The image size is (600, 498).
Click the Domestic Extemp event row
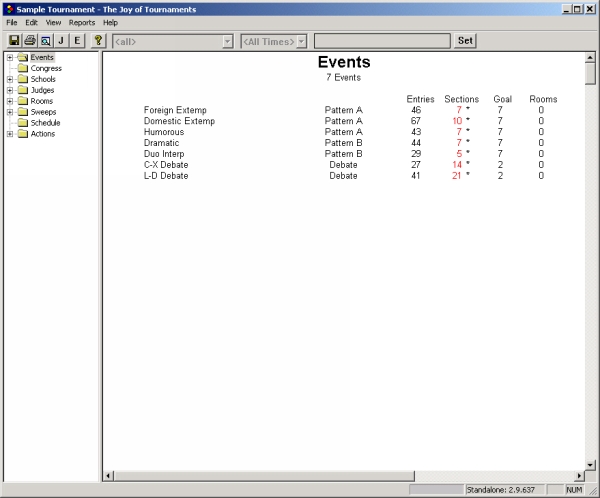click(180, 121)
